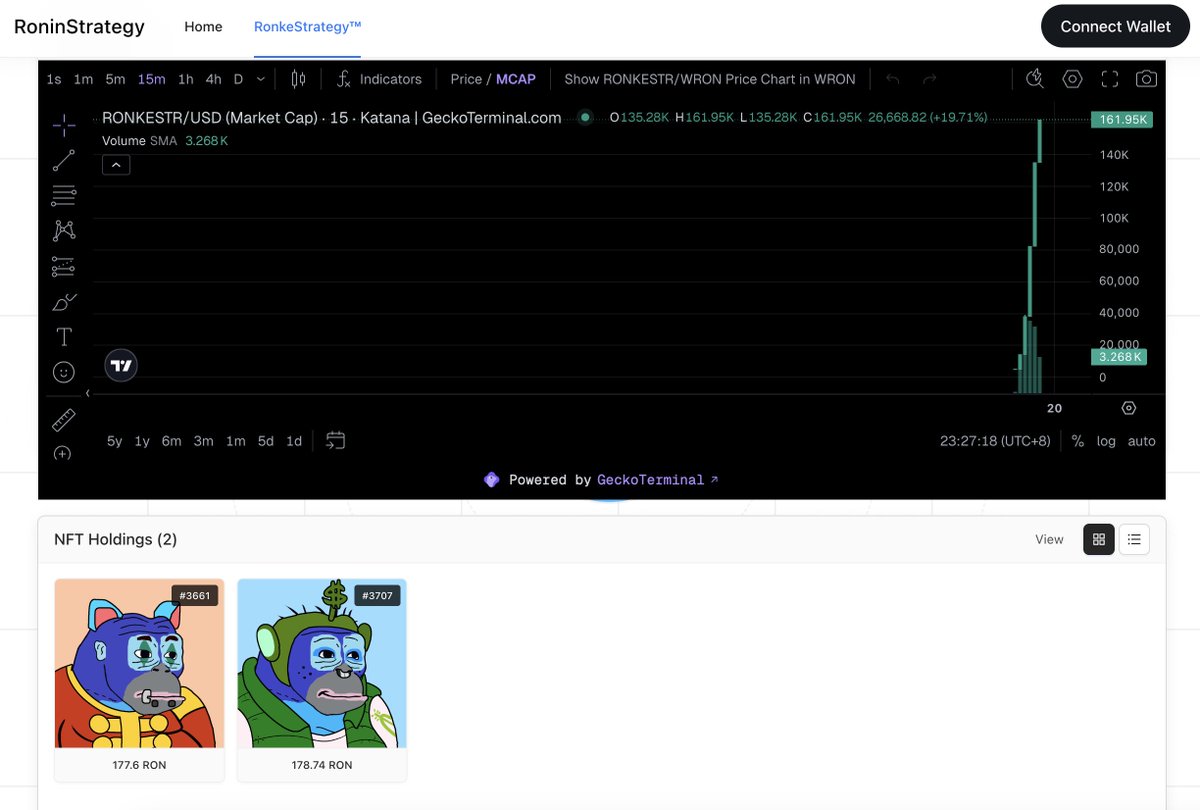Open the candlestick chart style selector
Viewport: 1200px width, 810px height.
(298, 79)
